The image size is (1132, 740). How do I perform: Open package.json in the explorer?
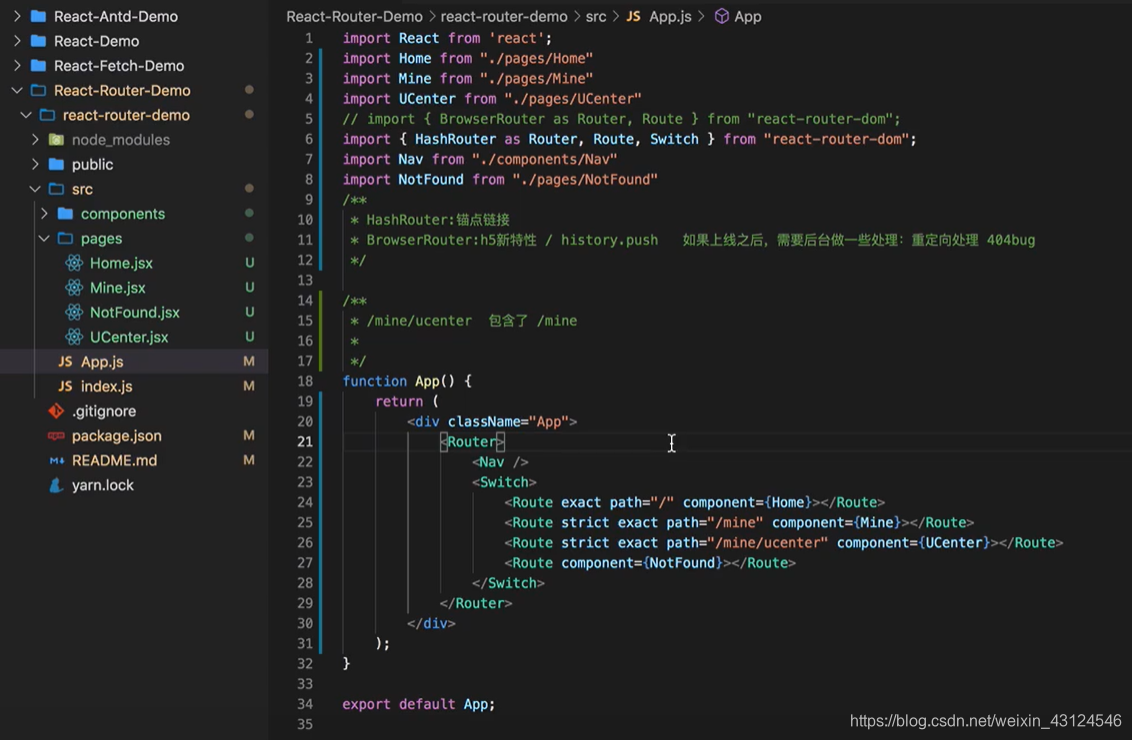(x=116, y=435)
